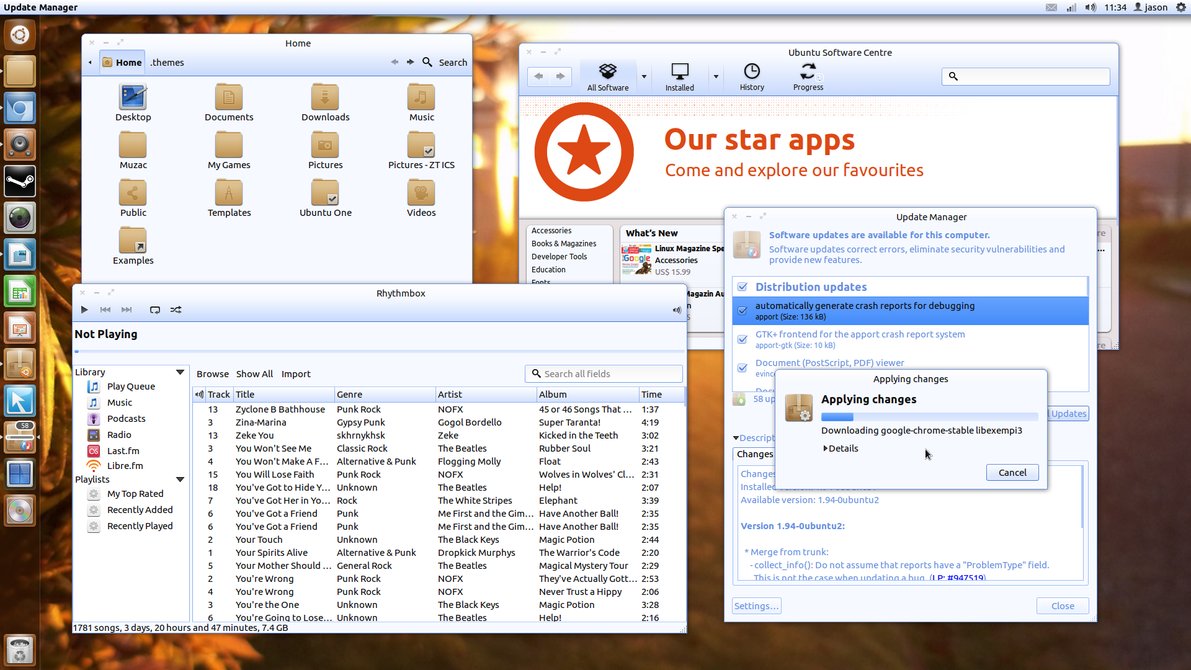The height and width of the screenshot is (670, 1191).
Task: Open the session gear menu in top panel
Action: pos(1181,7)
